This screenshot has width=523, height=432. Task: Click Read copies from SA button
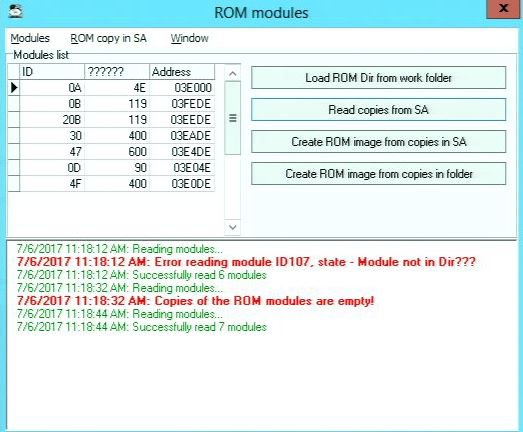pyautogui.click(x=379, y=110)
